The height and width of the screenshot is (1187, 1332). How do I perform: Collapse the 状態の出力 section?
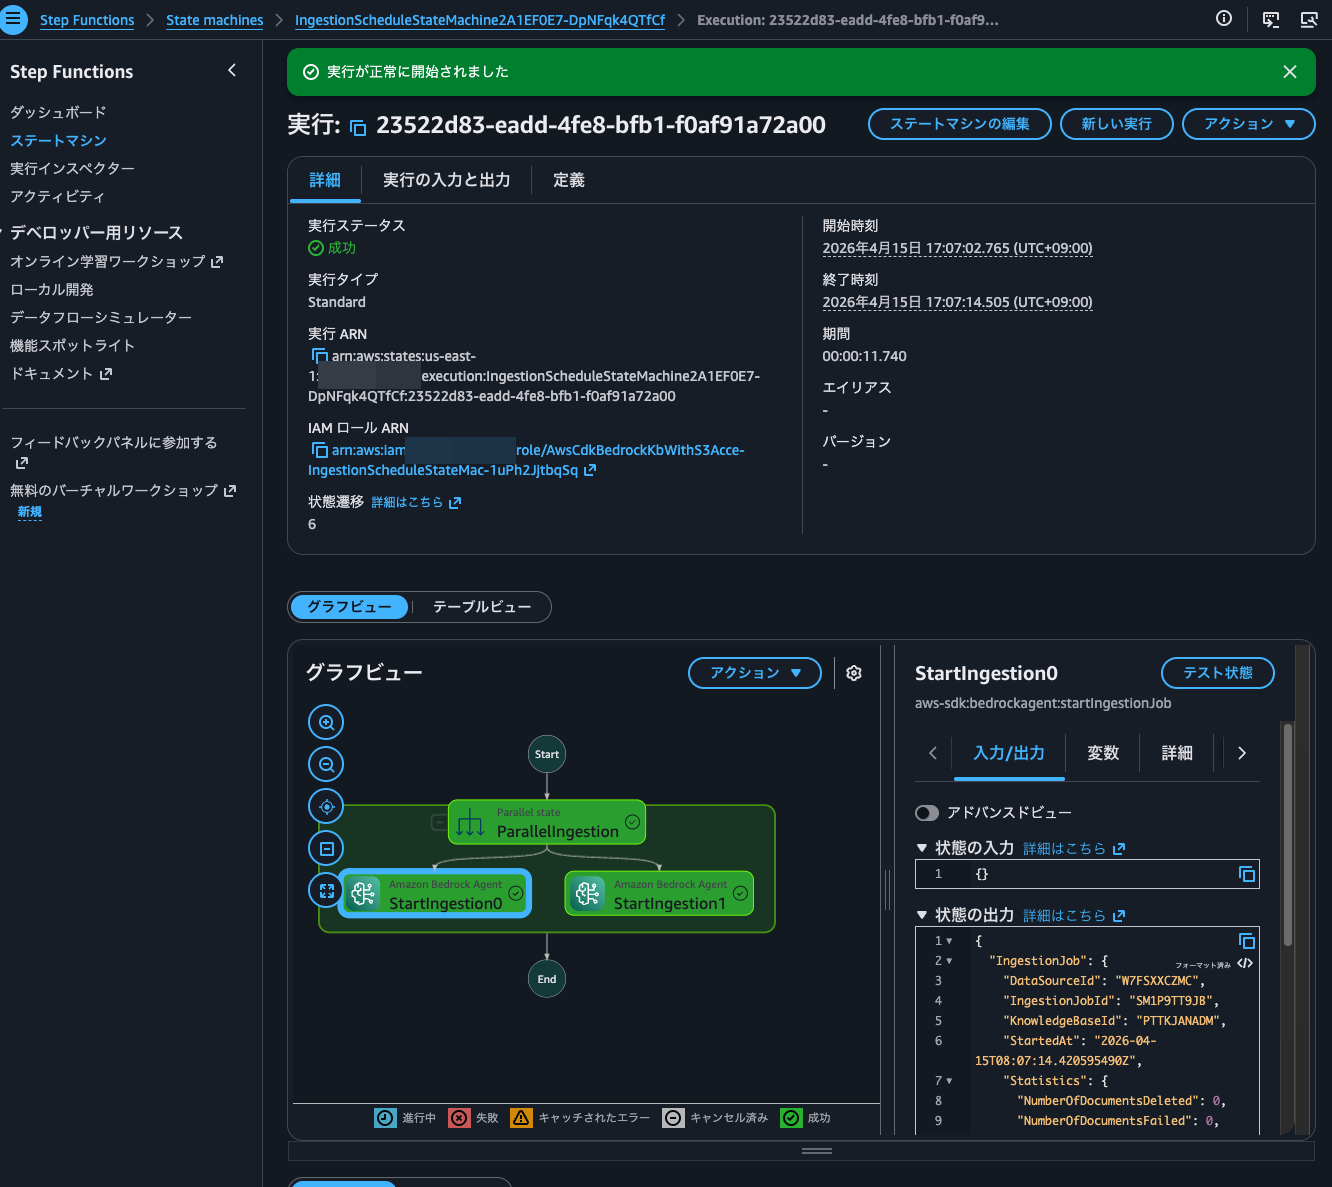(922, 915)
